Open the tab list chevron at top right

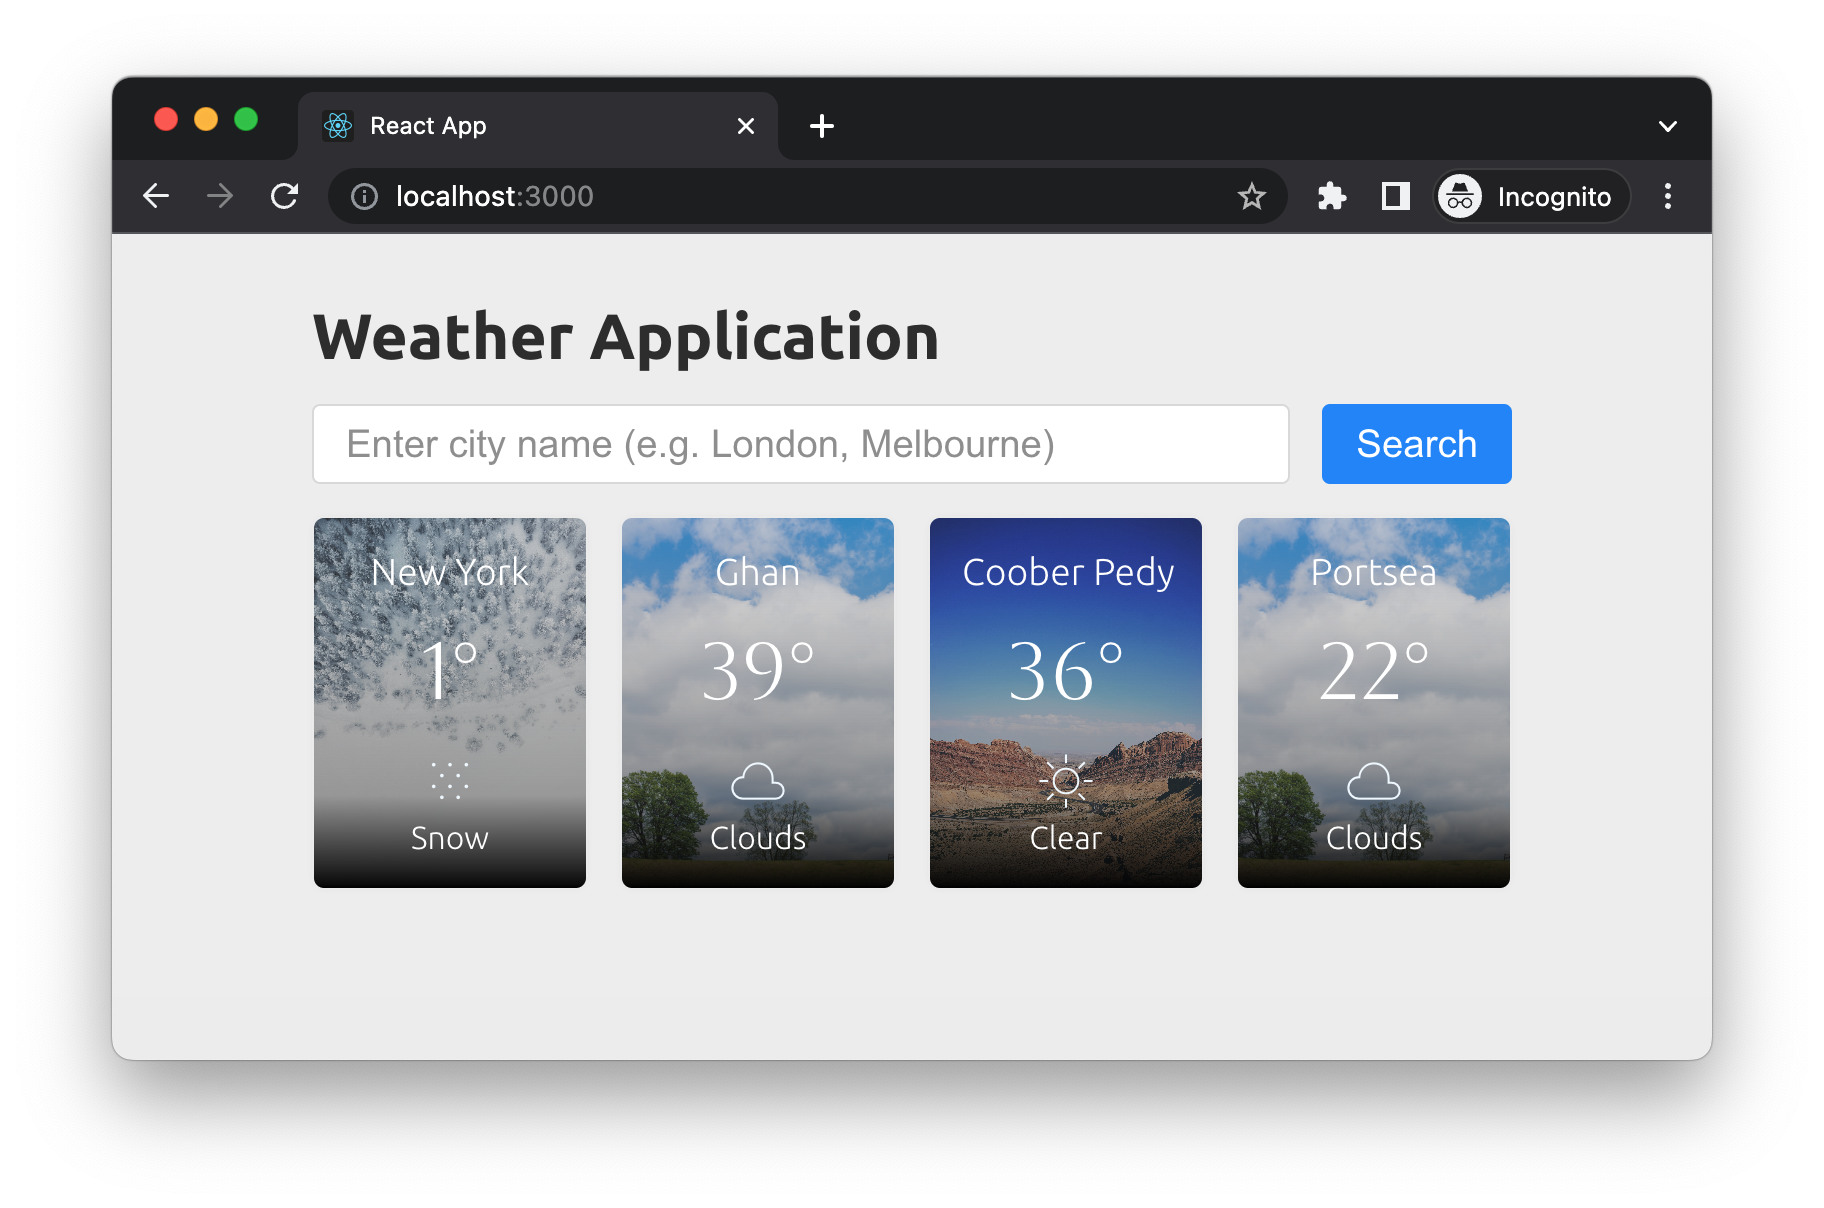pos(1668,125)
